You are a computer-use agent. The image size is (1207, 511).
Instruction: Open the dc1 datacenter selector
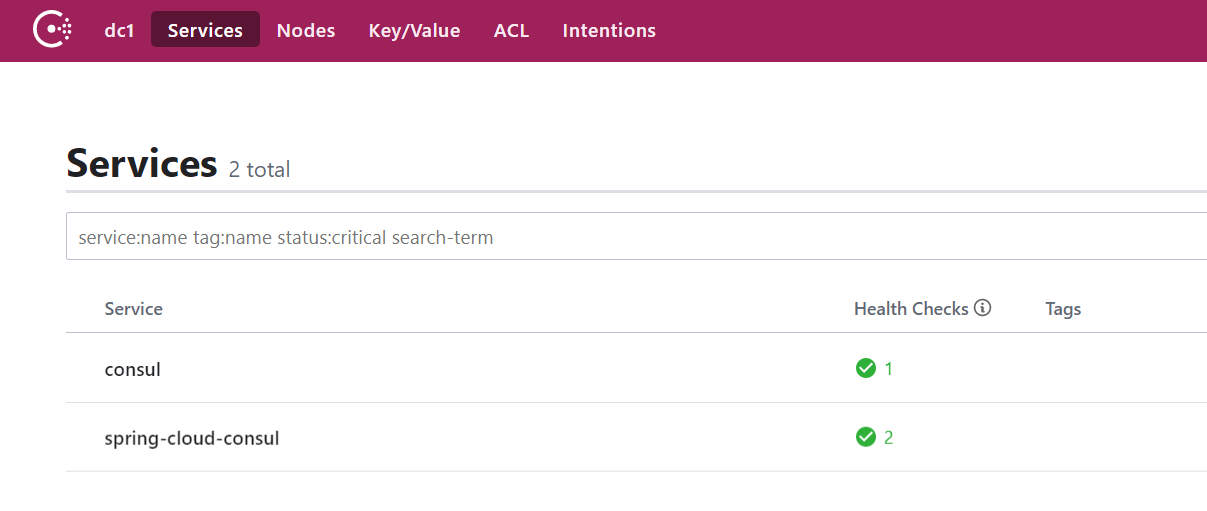[119, 30]
